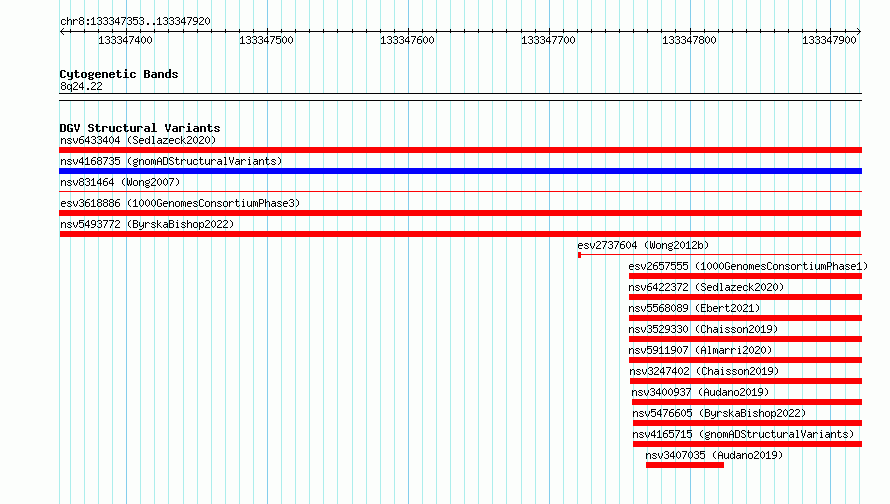Select the red bar under nsv4165715
This screenshot has width=890, height=504.
pyautogui.click(x=748, y=444)
